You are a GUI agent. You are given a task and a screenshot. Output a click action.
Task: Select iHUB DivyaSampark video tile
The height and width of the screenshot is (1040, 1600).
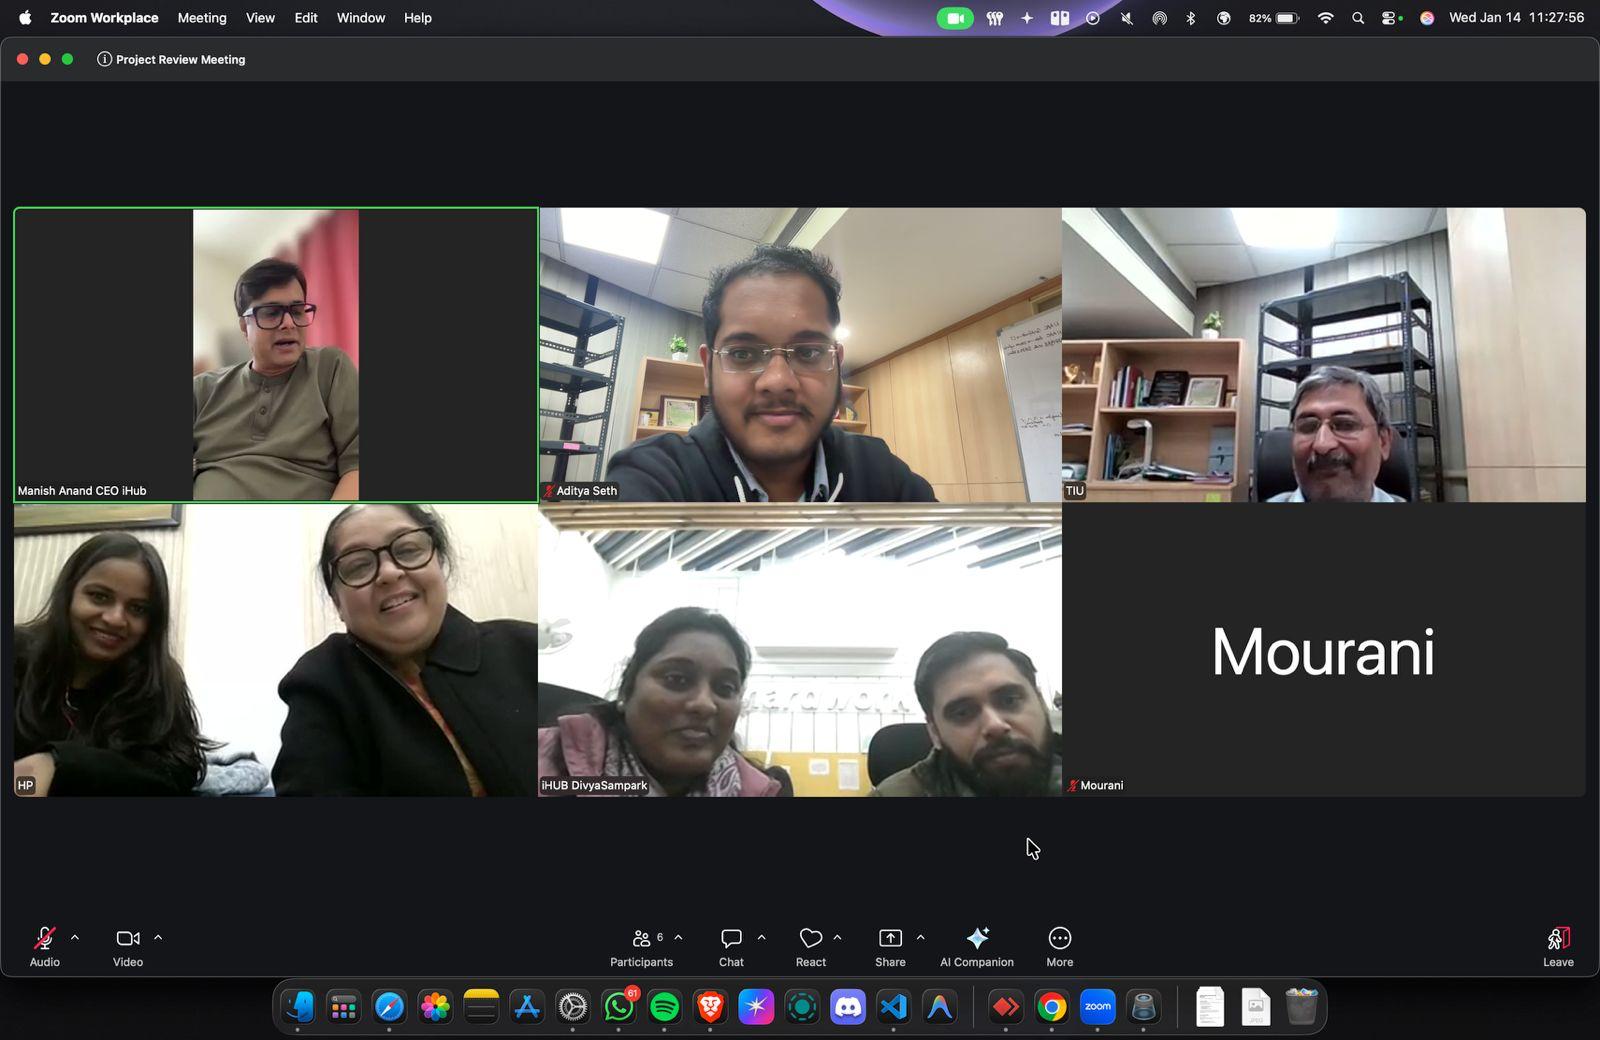coord(800,650)
